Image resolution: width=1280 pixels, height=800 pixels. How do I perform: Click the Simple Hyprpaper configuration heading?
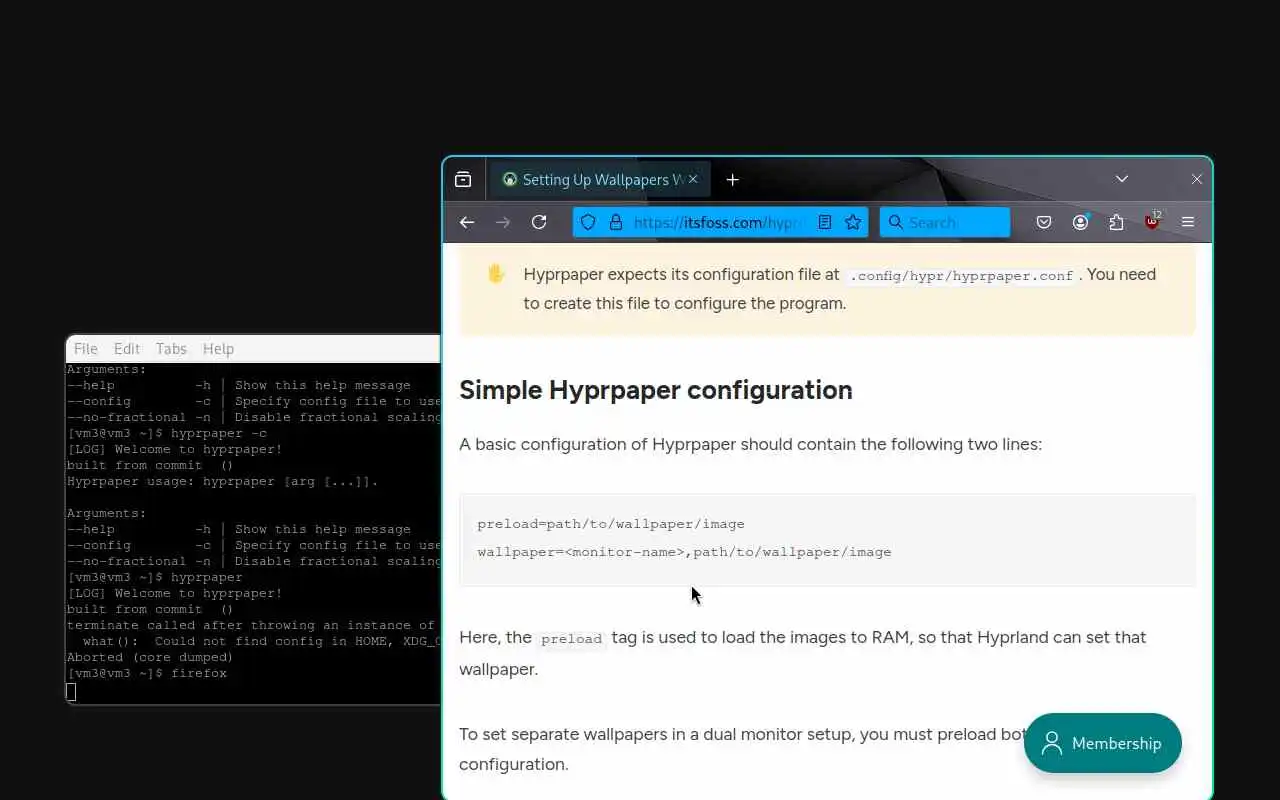[x=656, y=390]
